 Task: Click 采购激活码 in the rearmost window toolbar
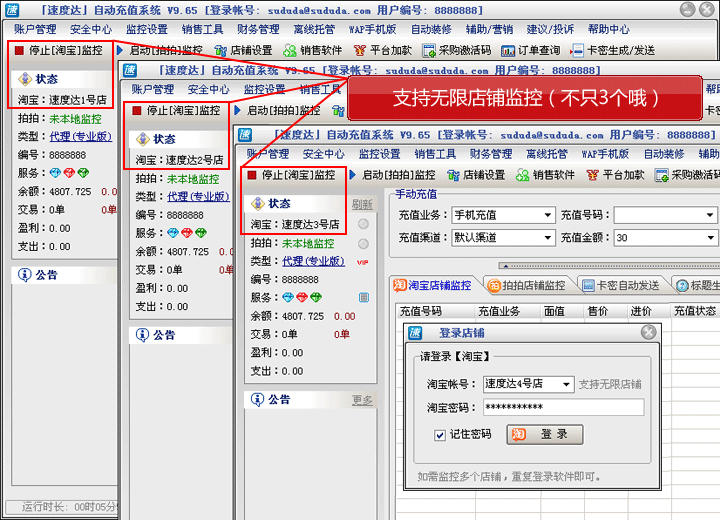click(457, 50)
